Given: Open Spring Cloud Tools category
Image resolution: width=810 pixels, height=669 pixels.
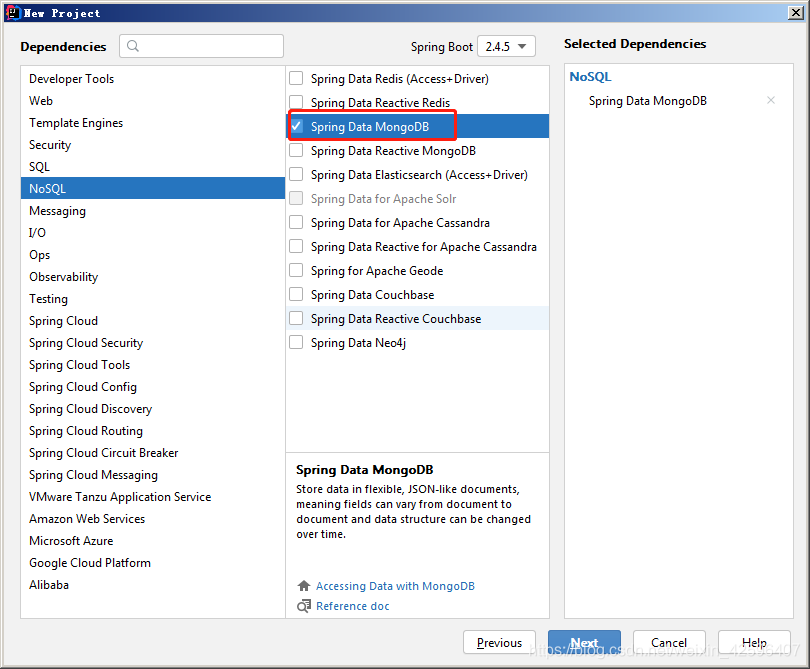Looking at the screenshot, I should pyautogui.click(x=153, y=365).
